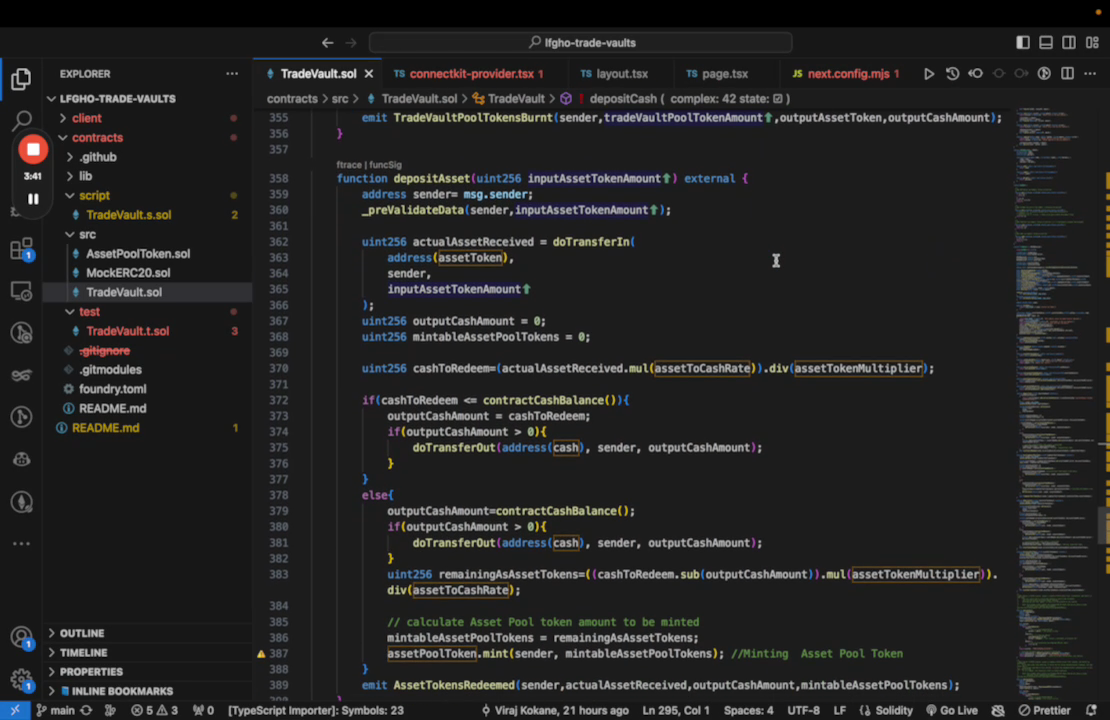Click the lfgho-trade-vaults command center search box
Viewport: 1110px width, 720px height.
[580, 42]
